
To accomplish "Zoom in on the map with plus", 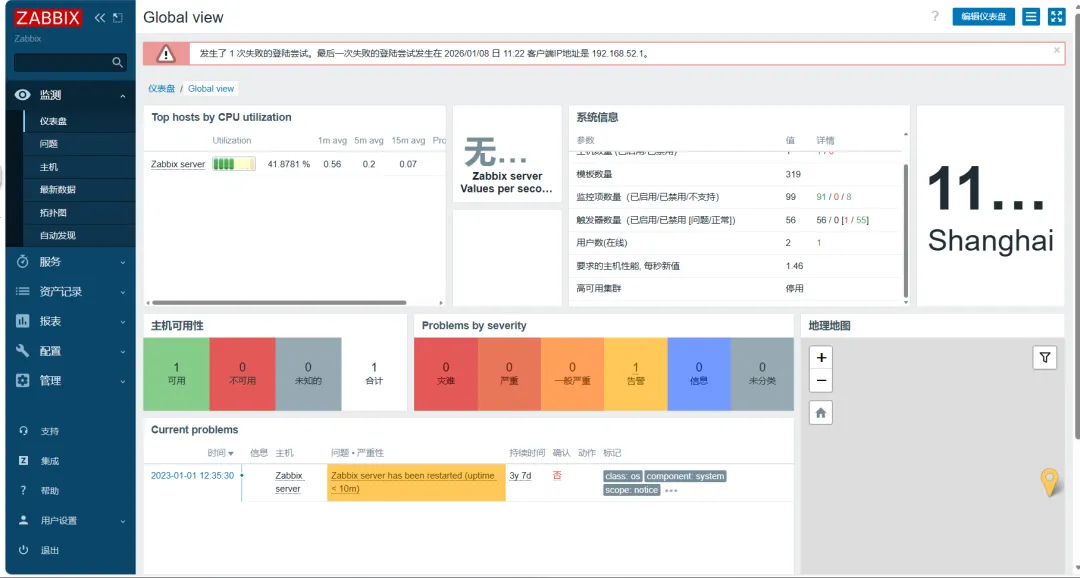I will 821,358.
